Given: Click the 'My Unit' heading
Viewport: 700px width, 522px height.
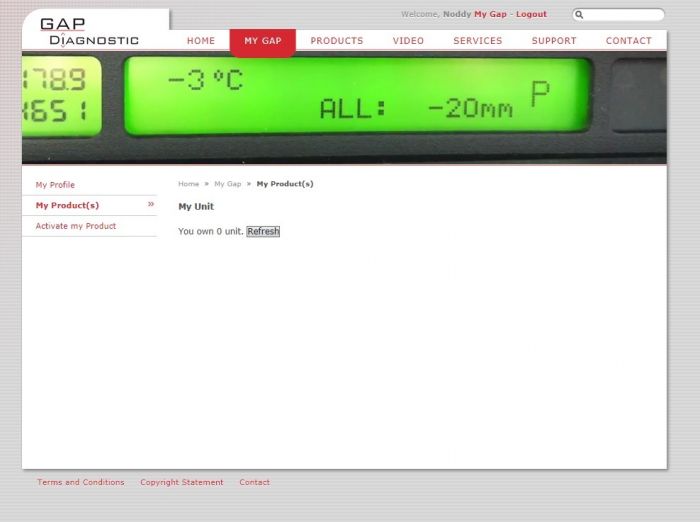Looking at the screenshot, I should 196,207.
